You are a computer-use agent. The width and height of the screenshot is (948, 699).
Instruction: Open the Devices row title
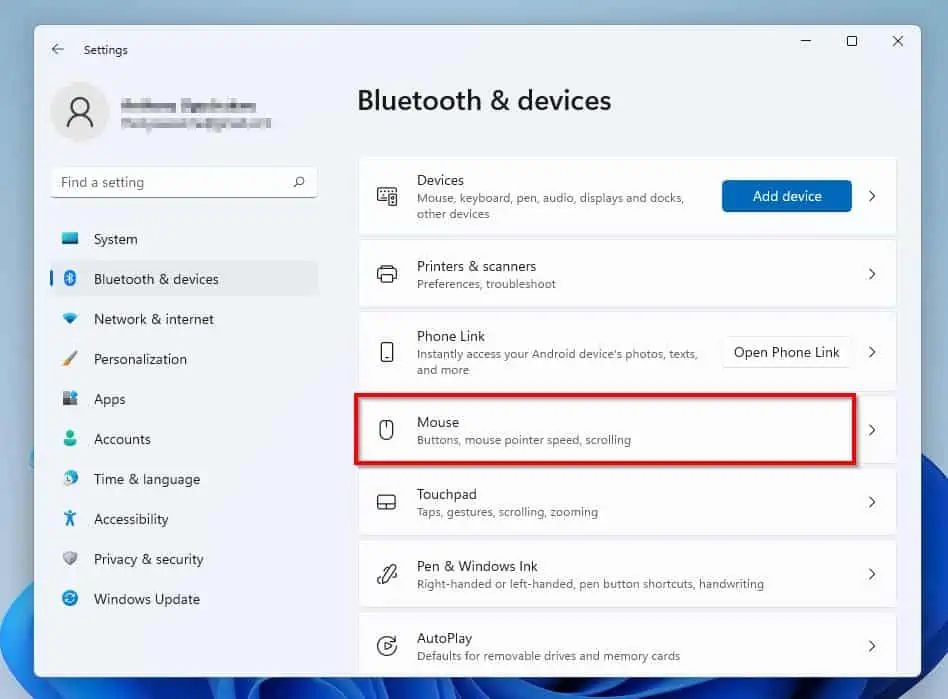pos(440,180)
